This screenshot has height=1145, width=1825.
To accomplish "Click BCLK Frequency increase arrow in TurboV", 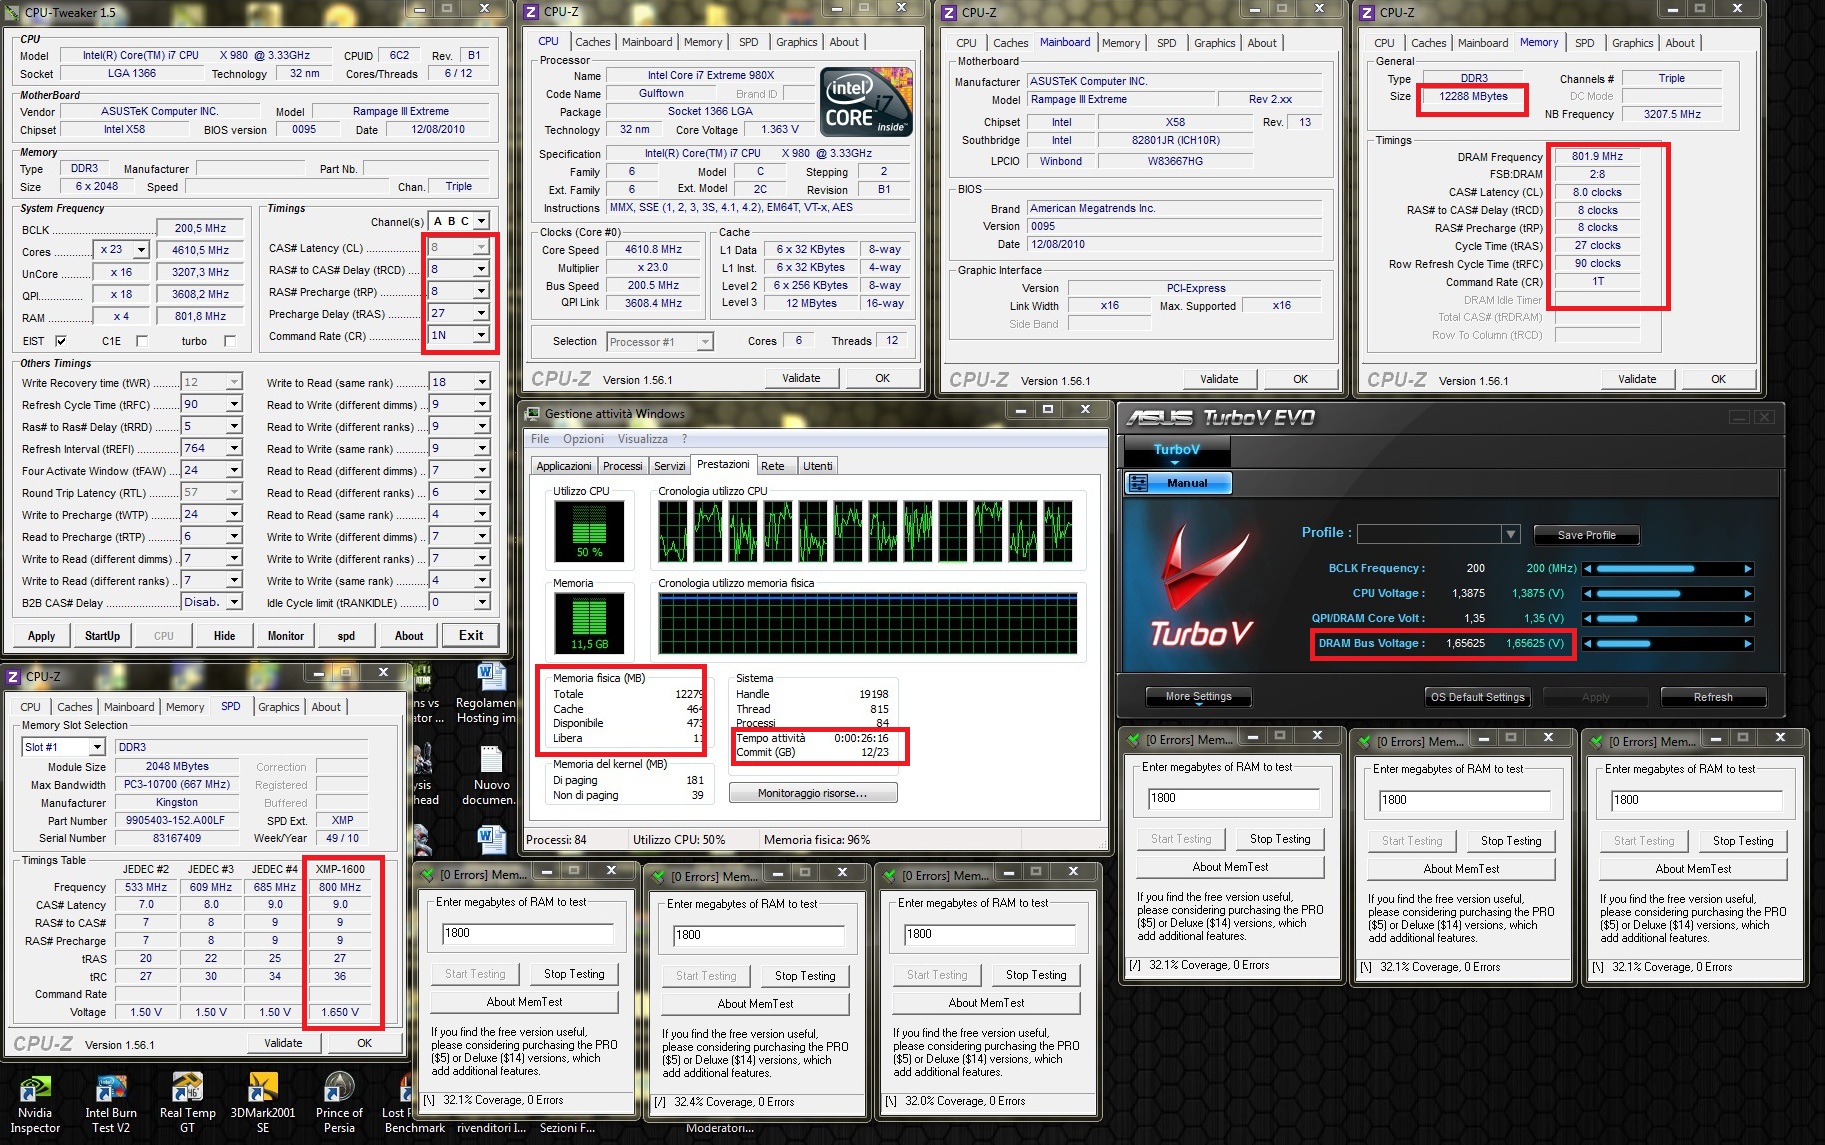I will [1748, 568].
